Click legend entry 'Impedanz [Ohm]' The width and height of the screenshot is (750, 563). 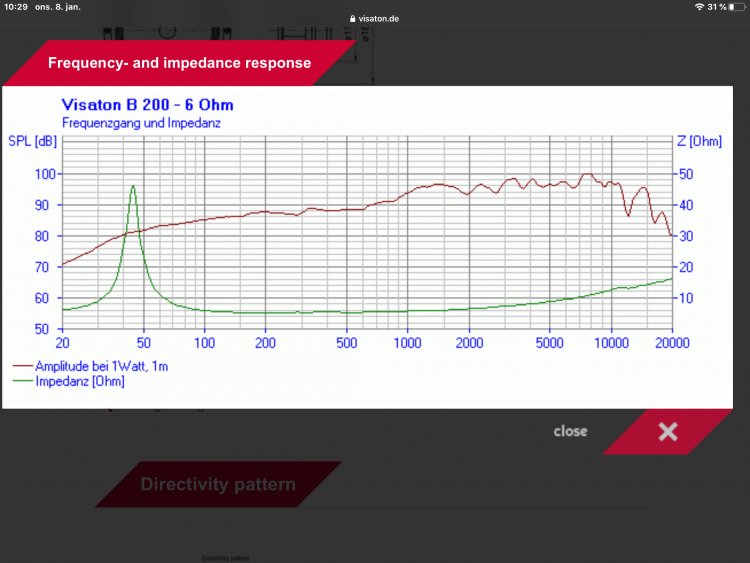coord(80,381)
